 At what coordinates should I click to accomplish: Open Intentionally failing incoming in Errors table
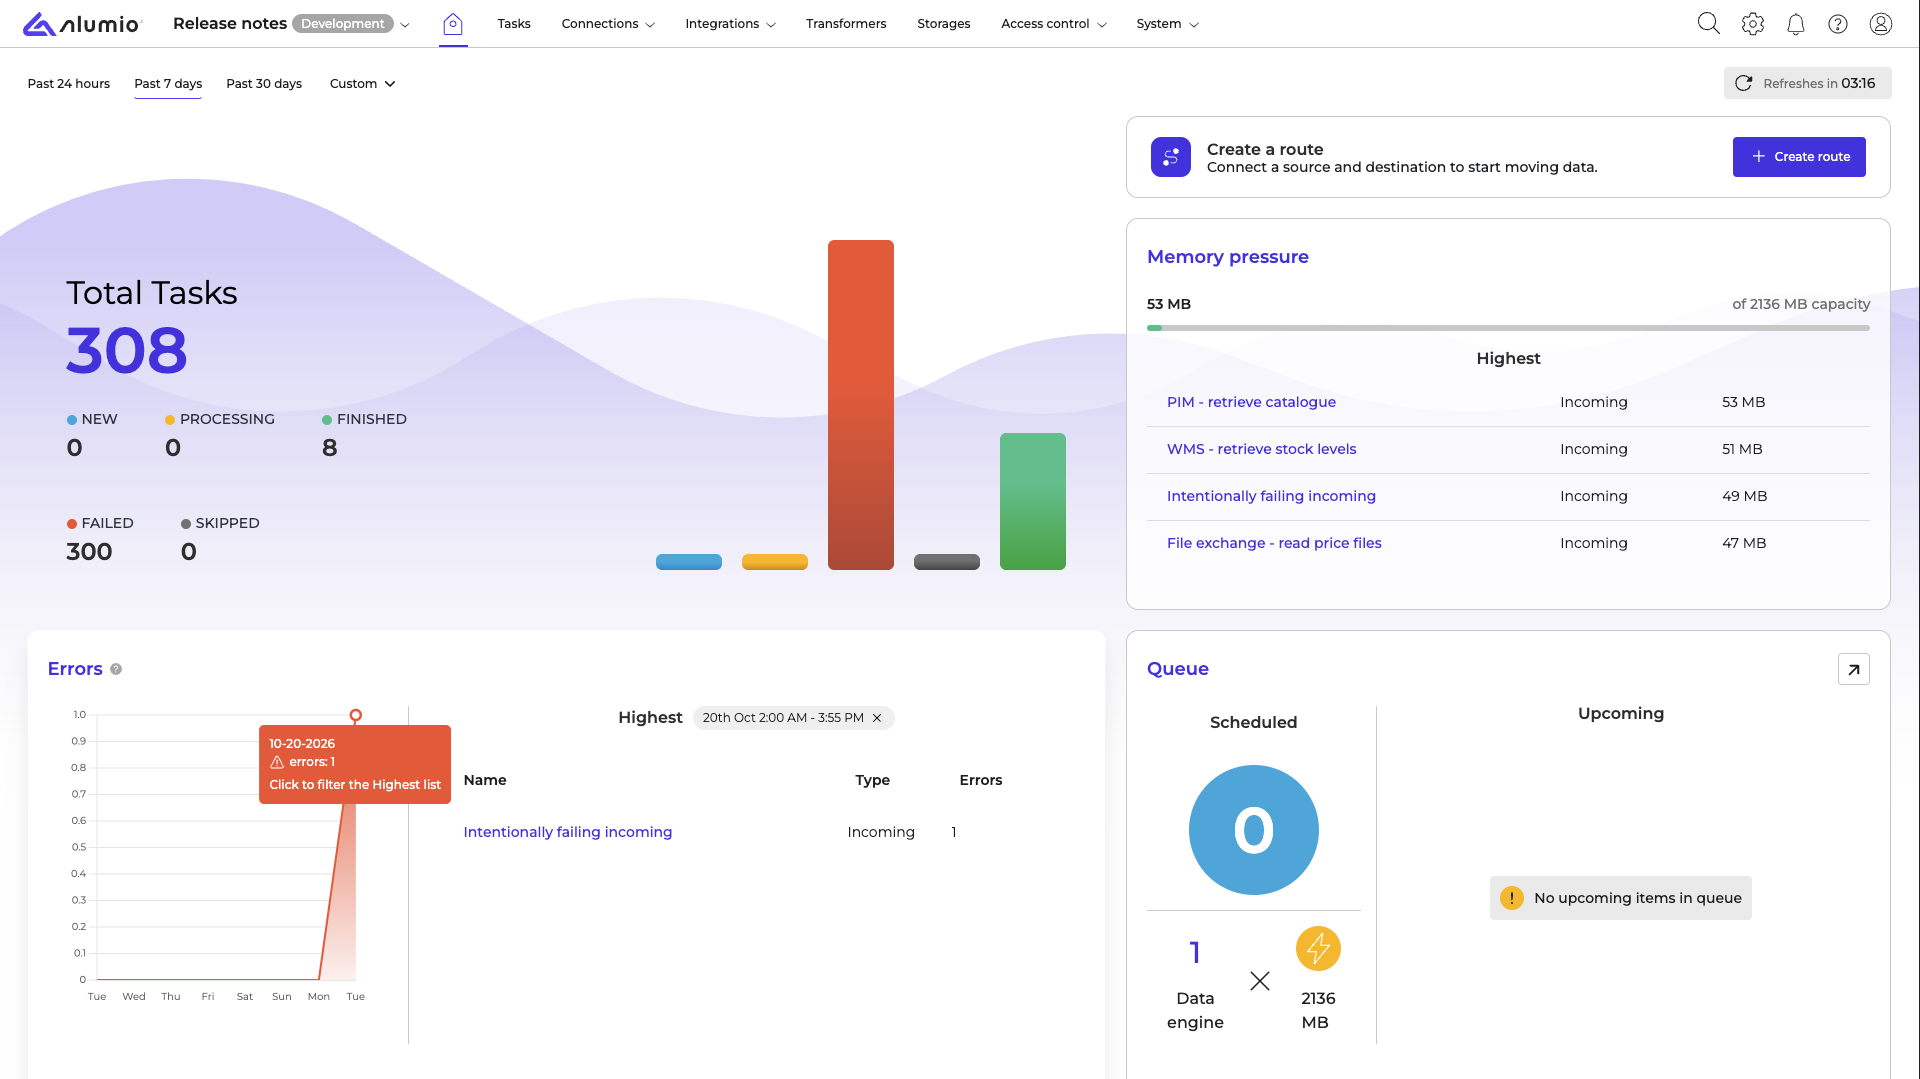[568, 832]
